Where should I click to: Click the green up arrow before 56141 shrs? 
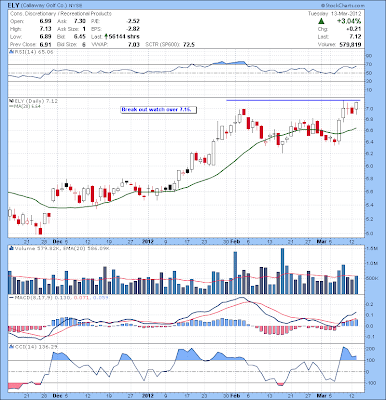[x=106, y=36]
